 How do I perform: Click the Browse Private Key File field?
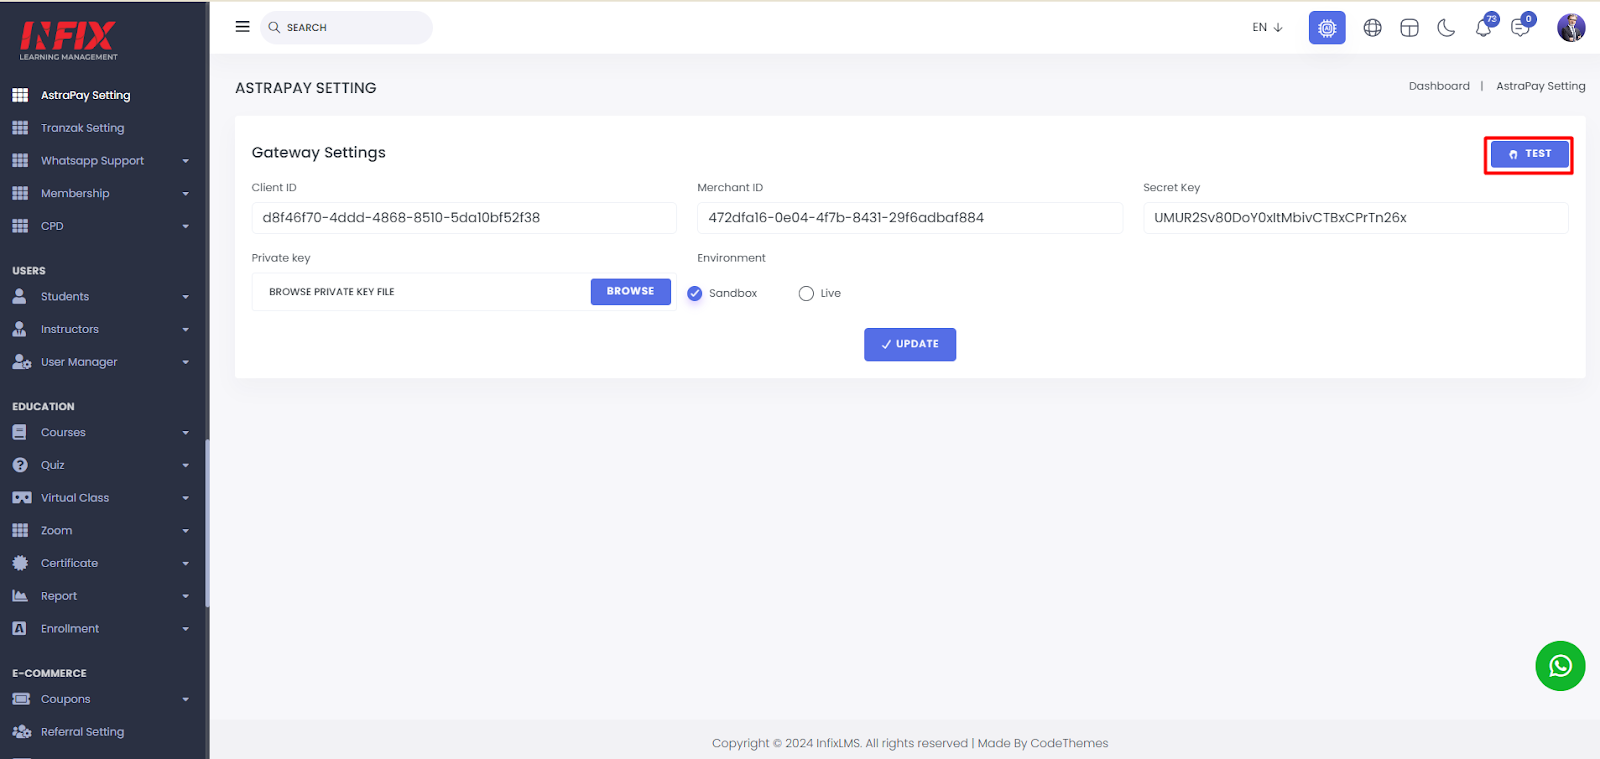coord(421,292)
